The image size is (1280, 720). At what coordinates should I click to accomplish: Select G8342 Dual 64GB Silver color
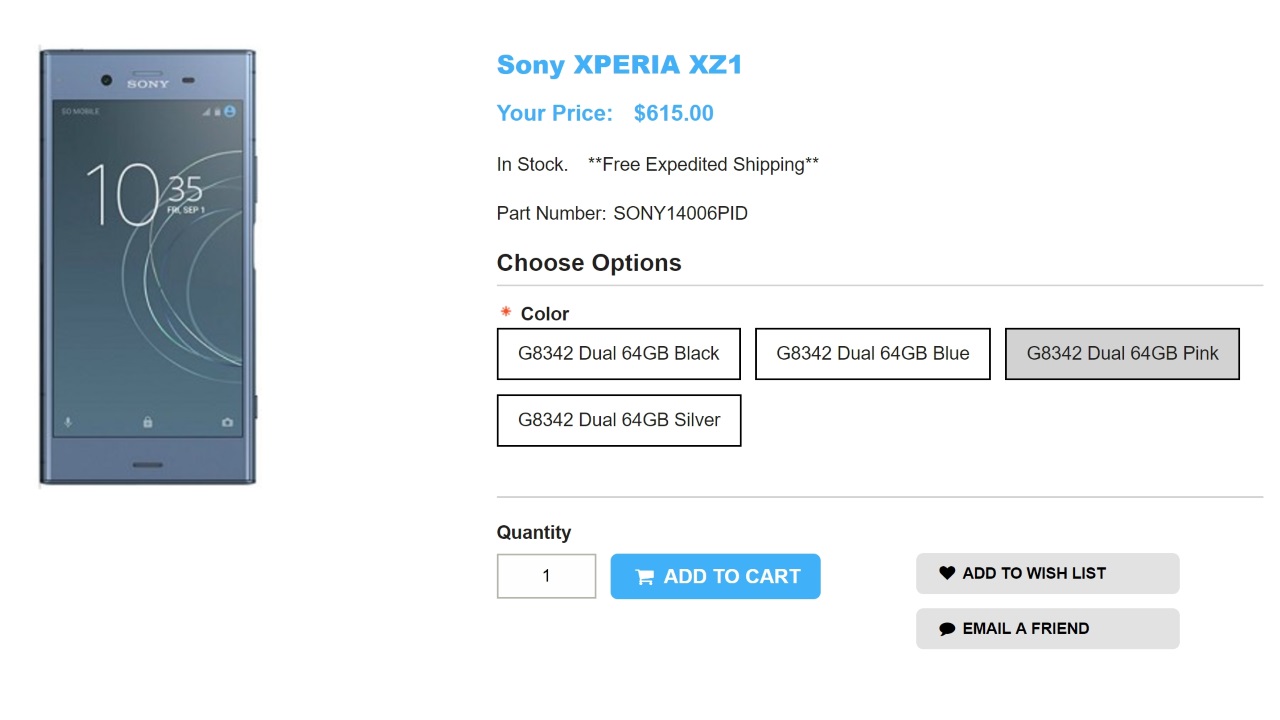coord(618,420)
